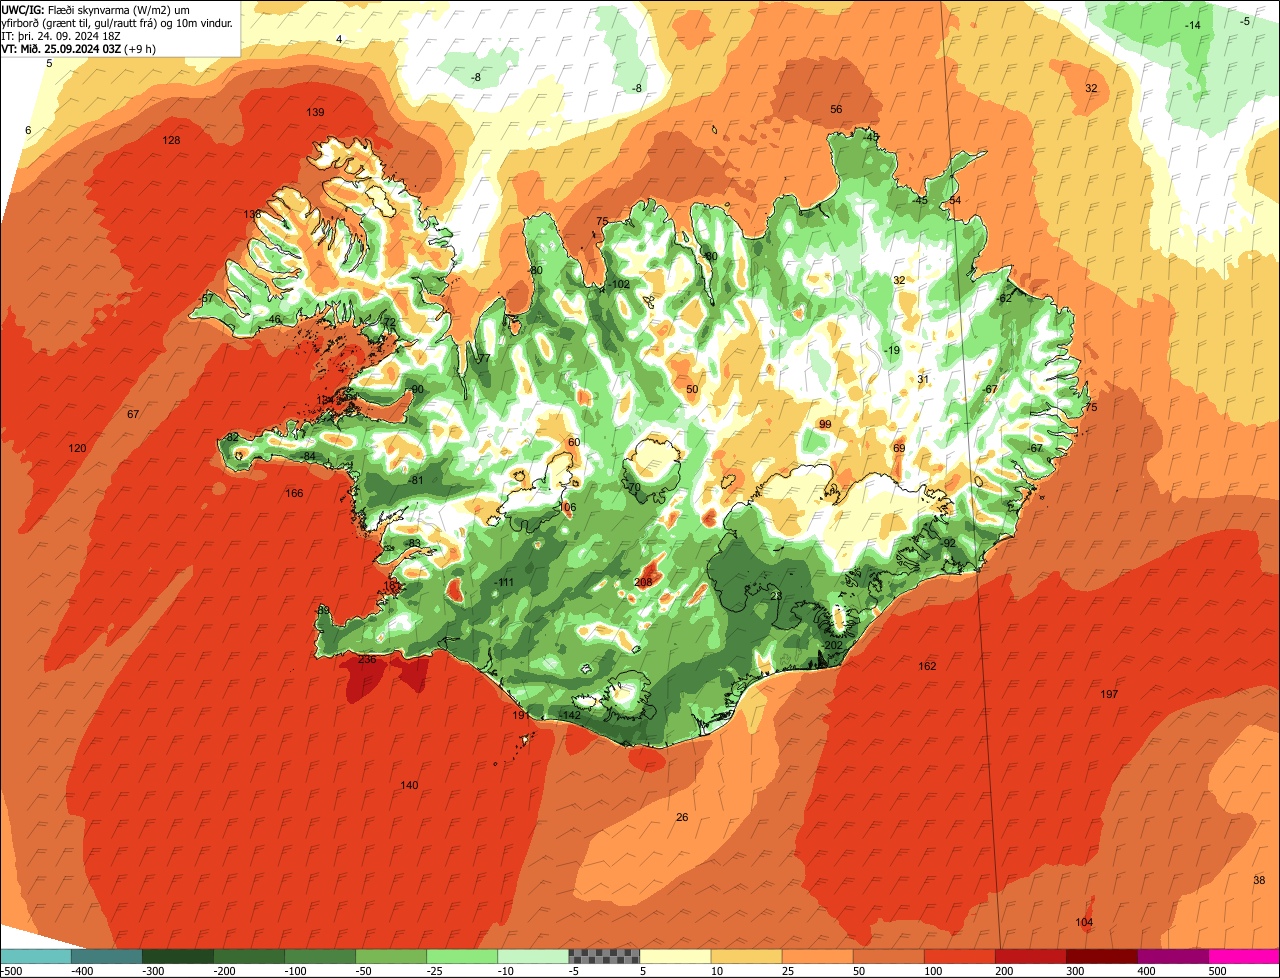This screenshot has width=1280, height=978.
Task: Click the map value '6' at the left edge
Action: pos(28,130)
